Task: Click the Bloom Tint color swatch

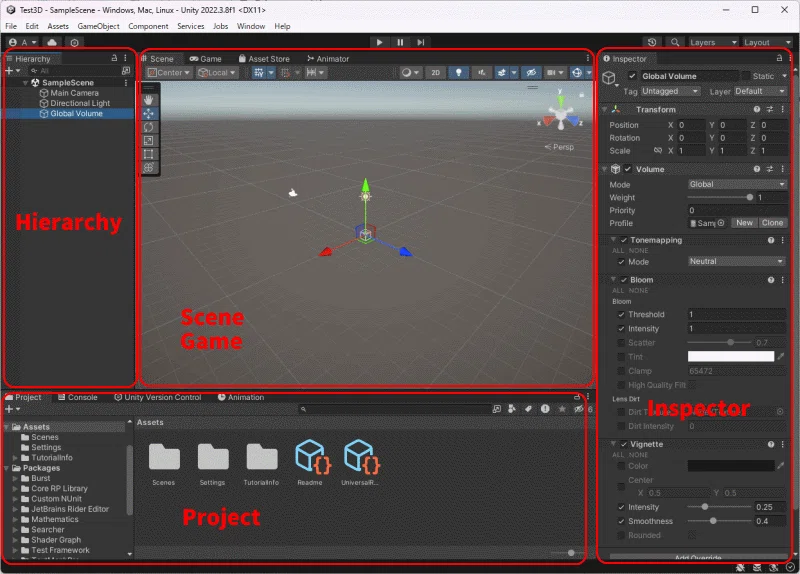Action: tap(731, 357)
